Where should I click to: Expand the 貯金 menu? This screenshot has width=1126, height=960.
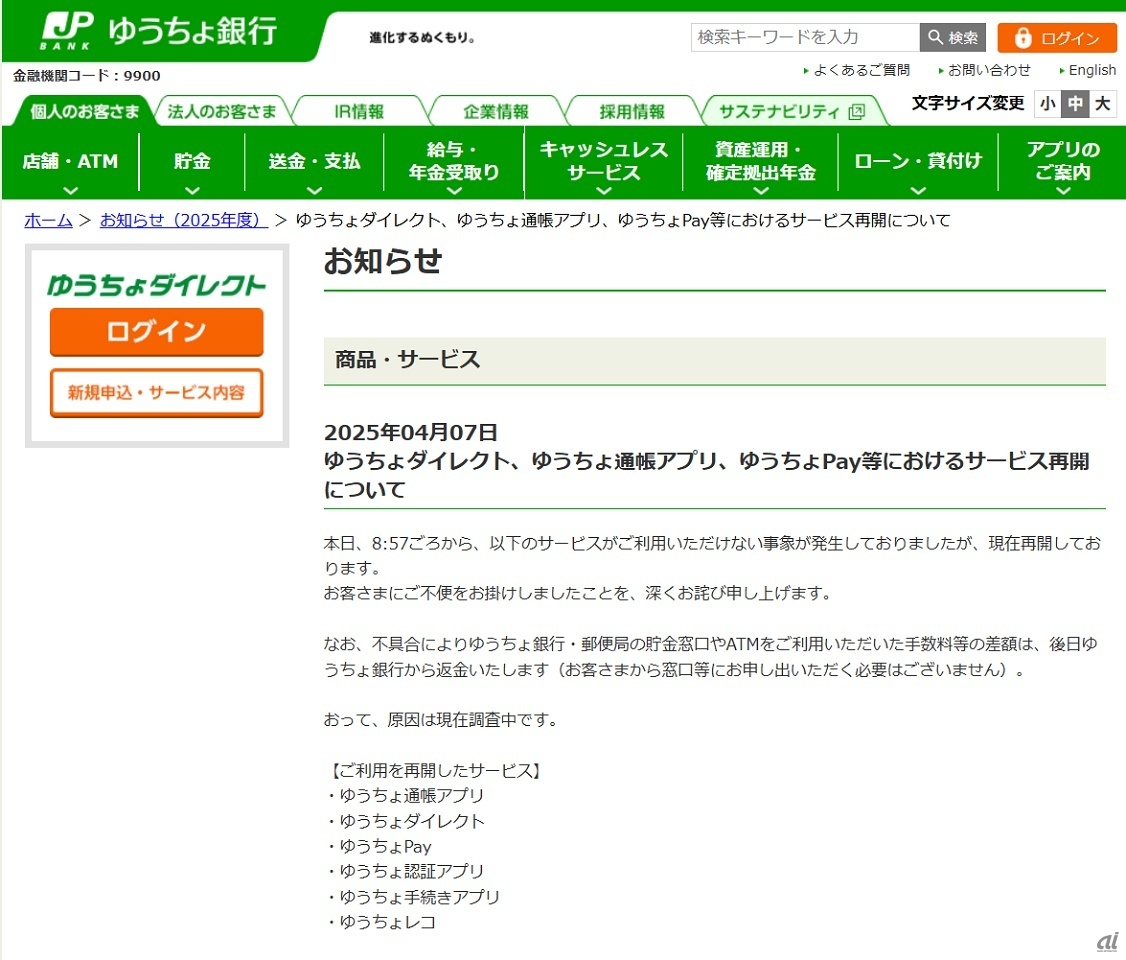[x=192, y=163]
